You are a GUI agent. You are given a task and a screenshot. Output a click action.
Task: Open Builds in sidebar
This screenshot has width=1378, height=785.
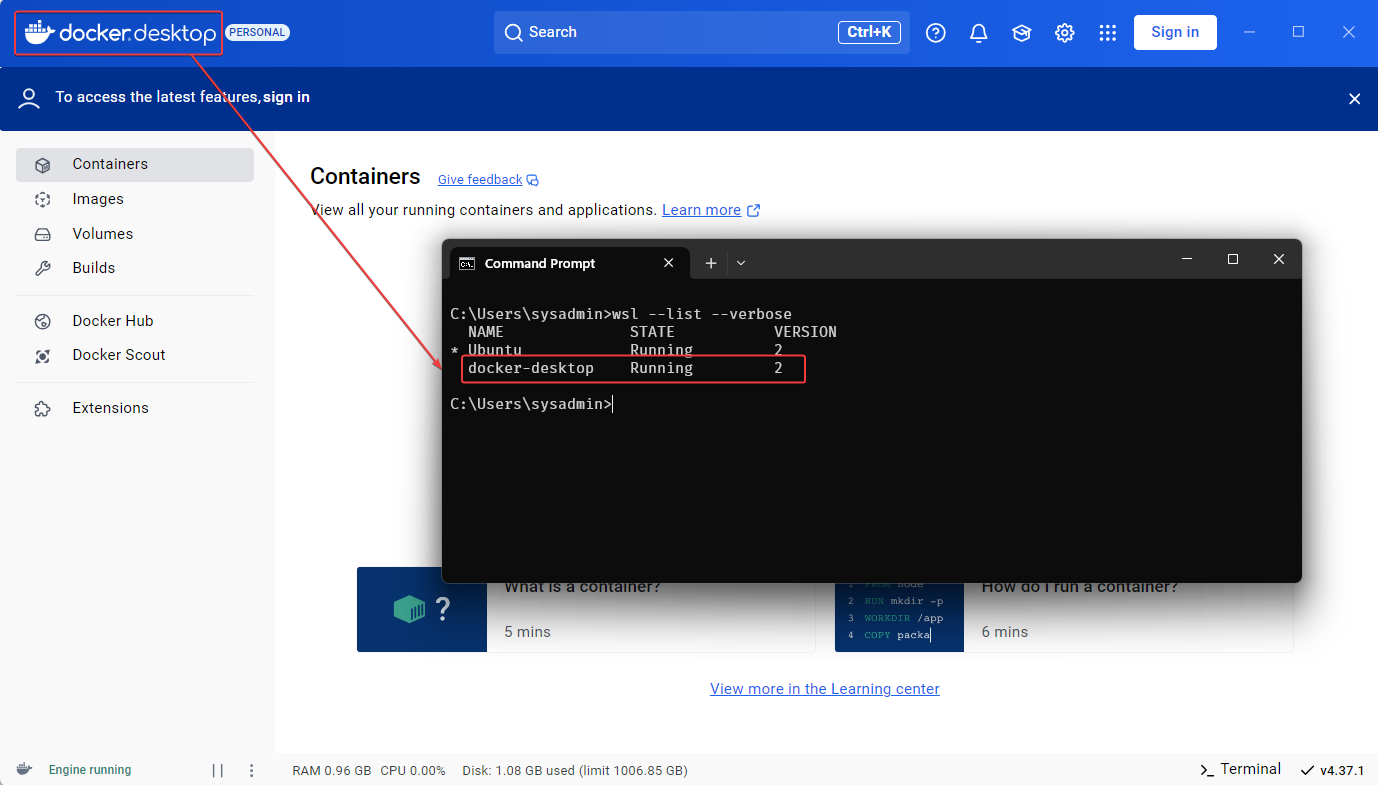pos(135,268)
